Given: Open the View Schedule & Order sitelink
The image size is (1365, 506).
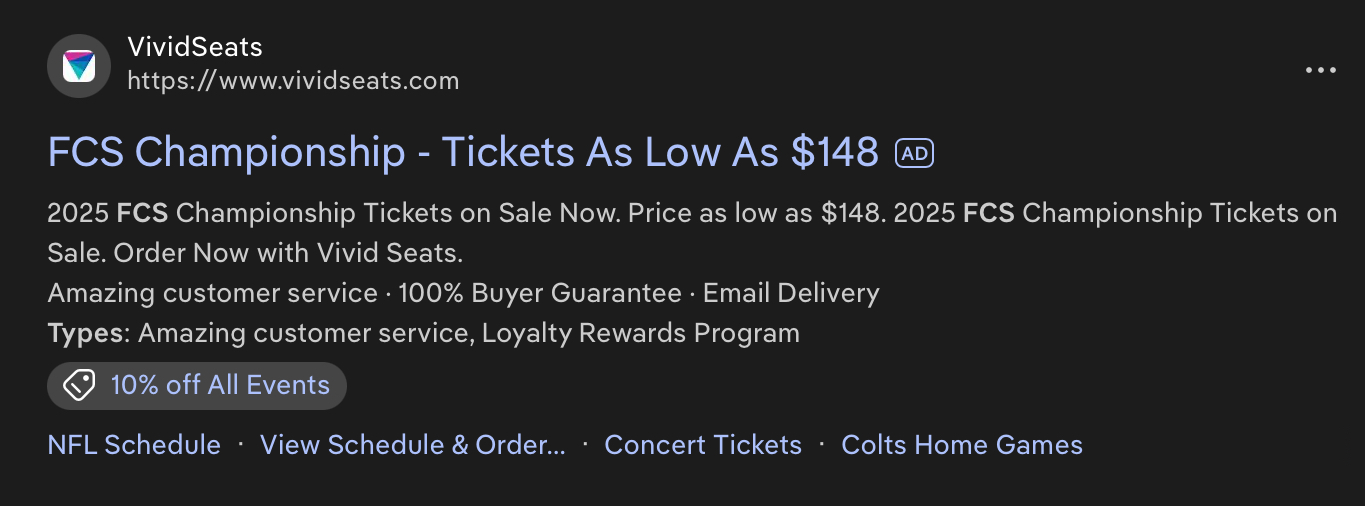Looking at the screenshot, I should tap(412, 444).
